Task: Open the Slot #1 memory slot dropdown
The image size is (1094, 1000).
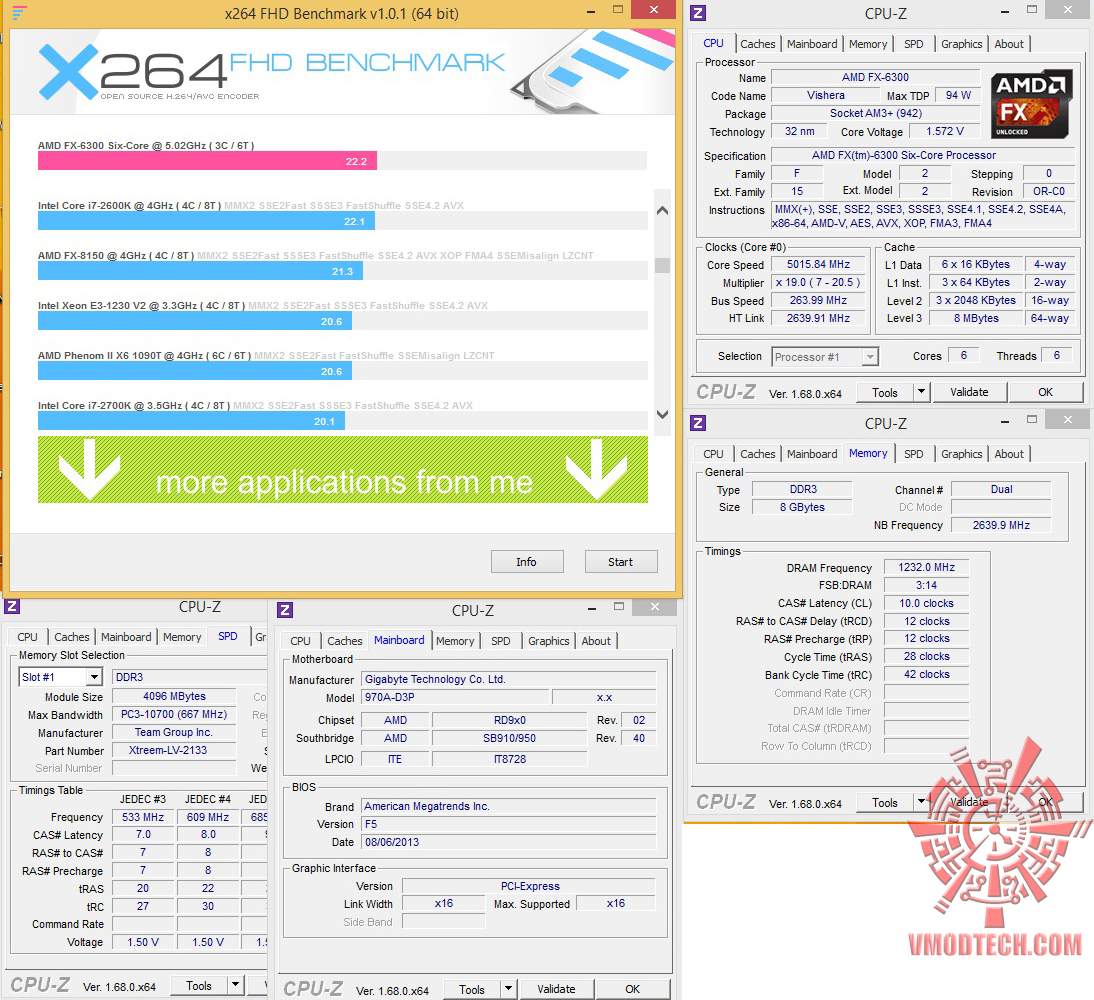Action: [94, 677]
